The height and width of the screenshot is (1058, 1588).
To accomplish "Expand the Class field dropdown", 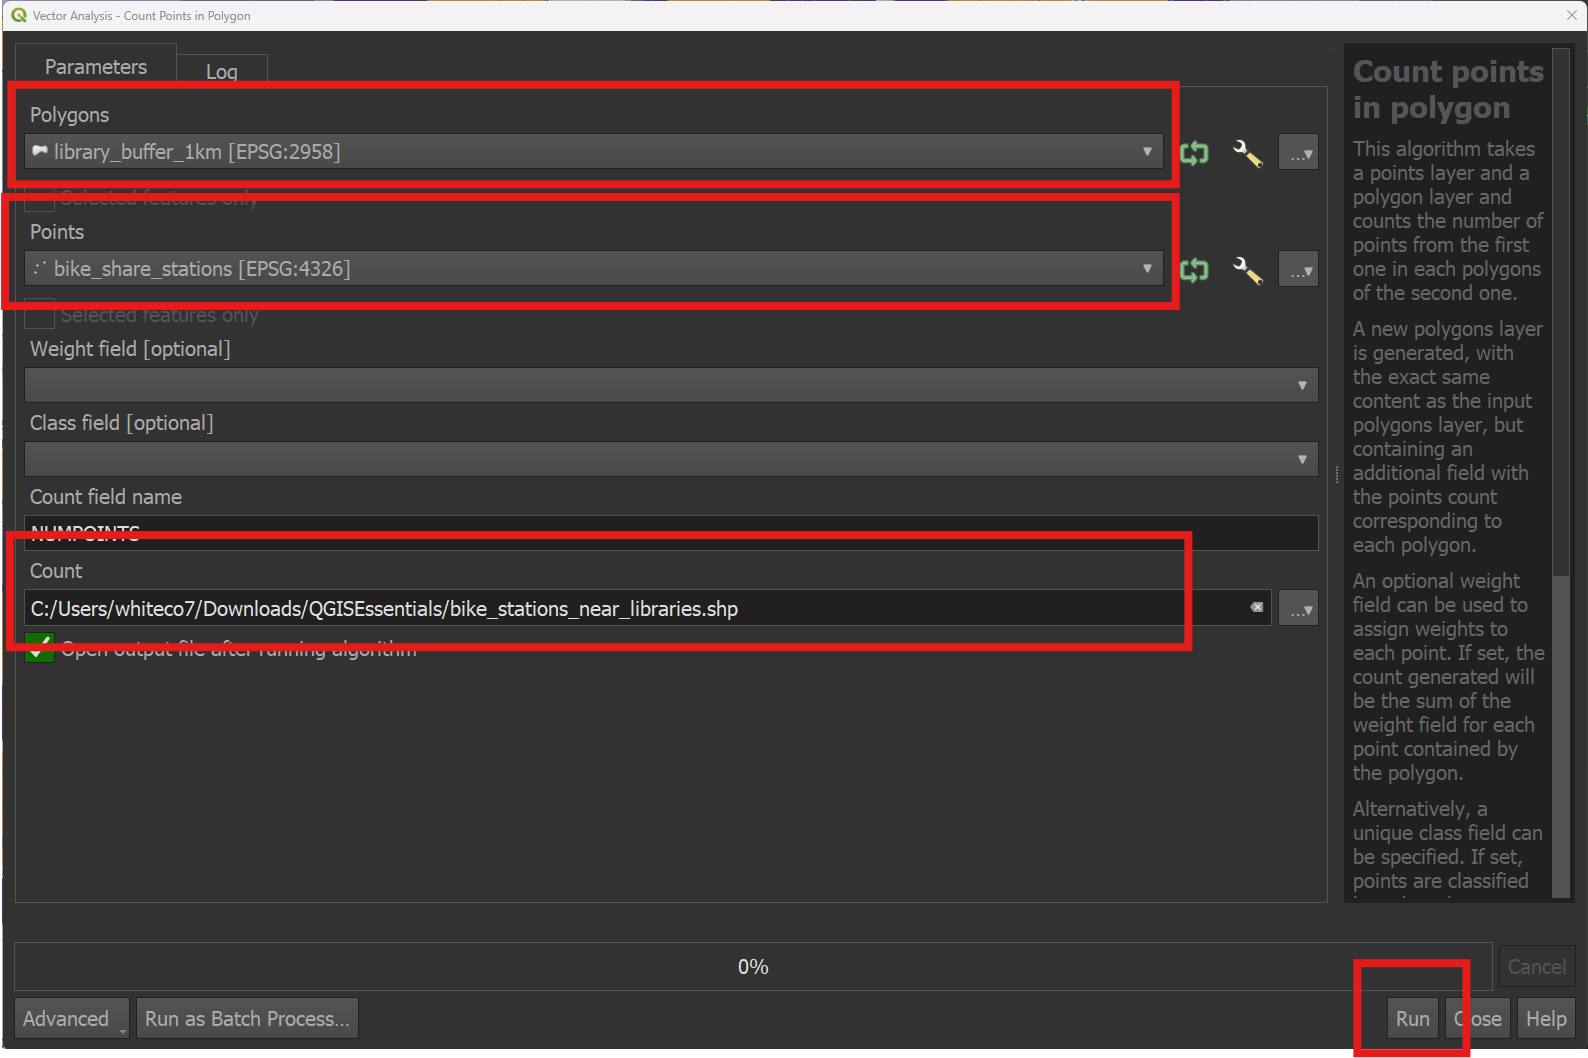I will pos(671,459).
